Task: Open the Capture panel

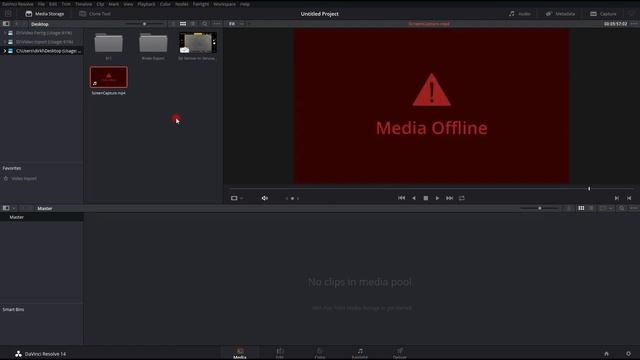Action: pyautogui.click(x=603, y=14)
